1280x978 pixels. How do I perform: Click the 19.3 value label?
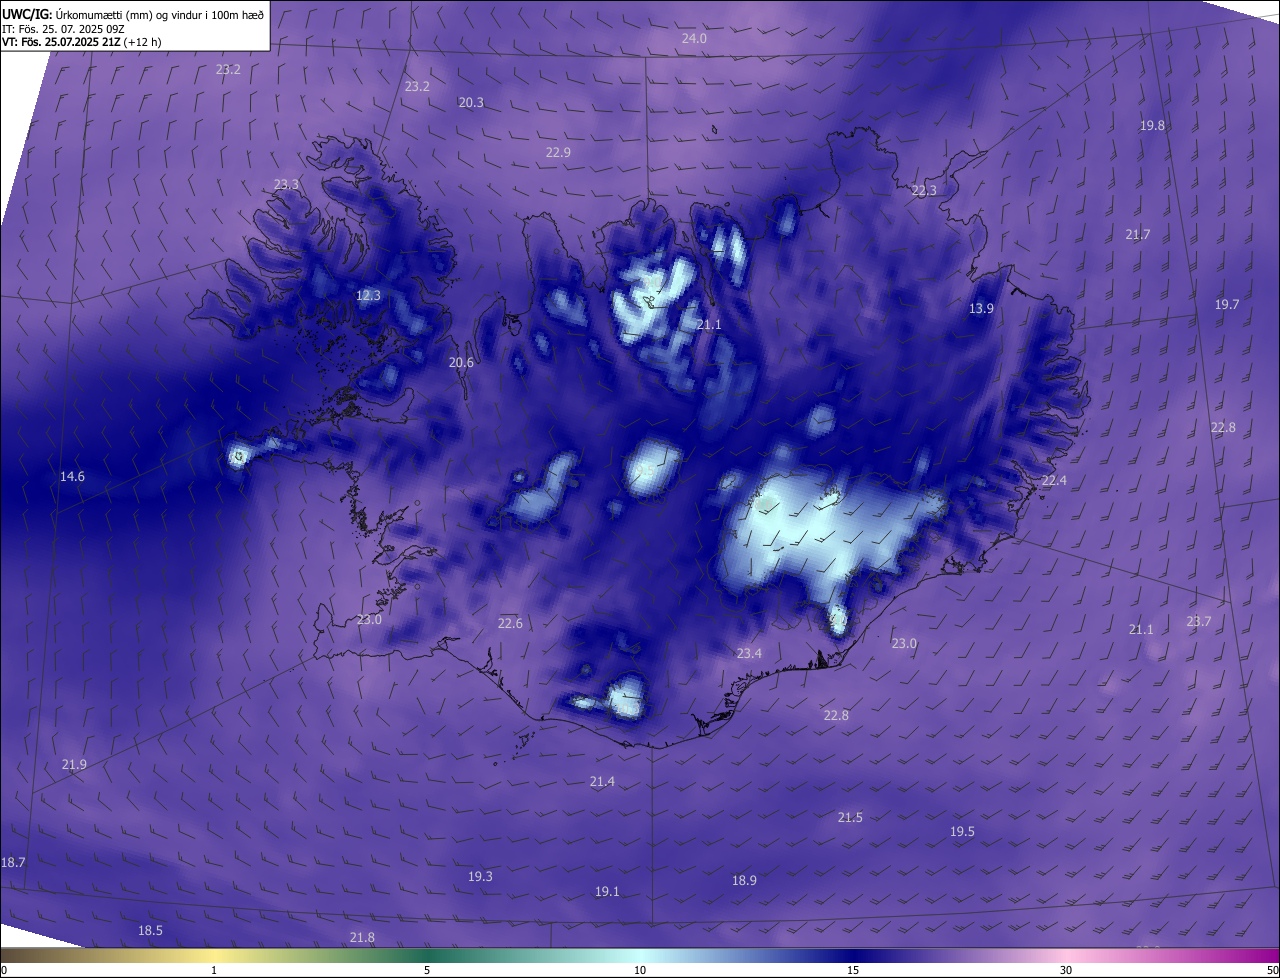point(480,876)
